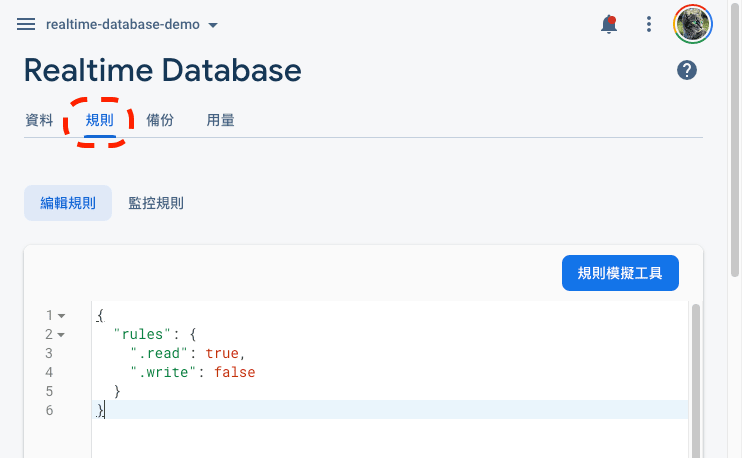Viewport: 742px width, 458px height.
Task: Collapse the code fold arrow on line 1
Action: [x=62, y=316]
